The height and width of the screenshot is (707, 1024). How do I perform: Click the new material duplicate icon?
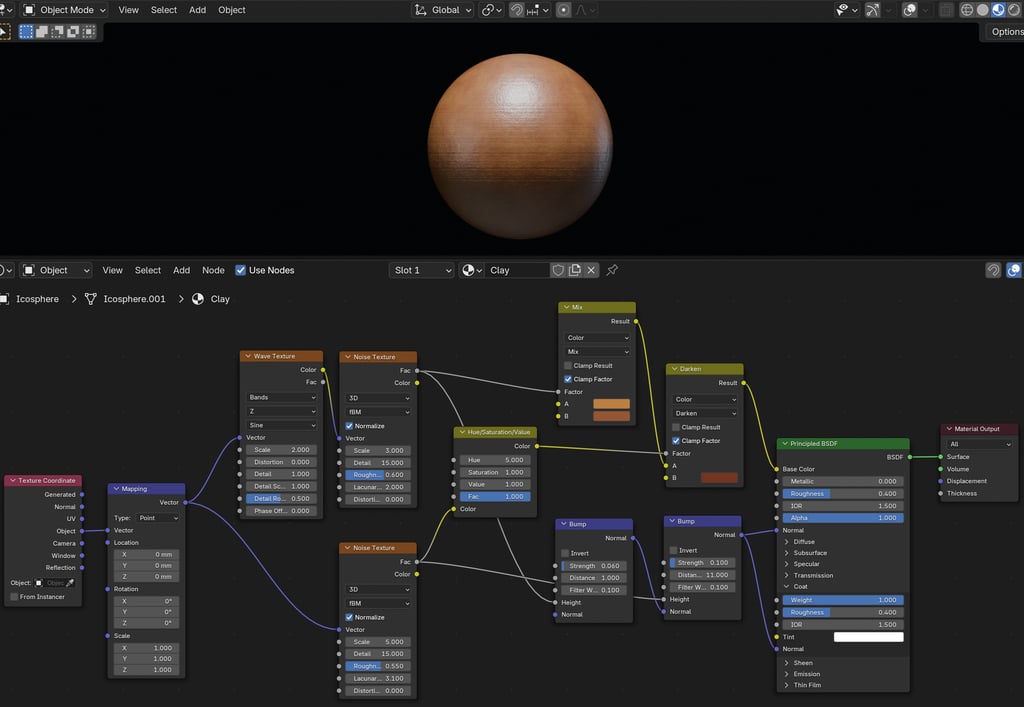(575, 270)
